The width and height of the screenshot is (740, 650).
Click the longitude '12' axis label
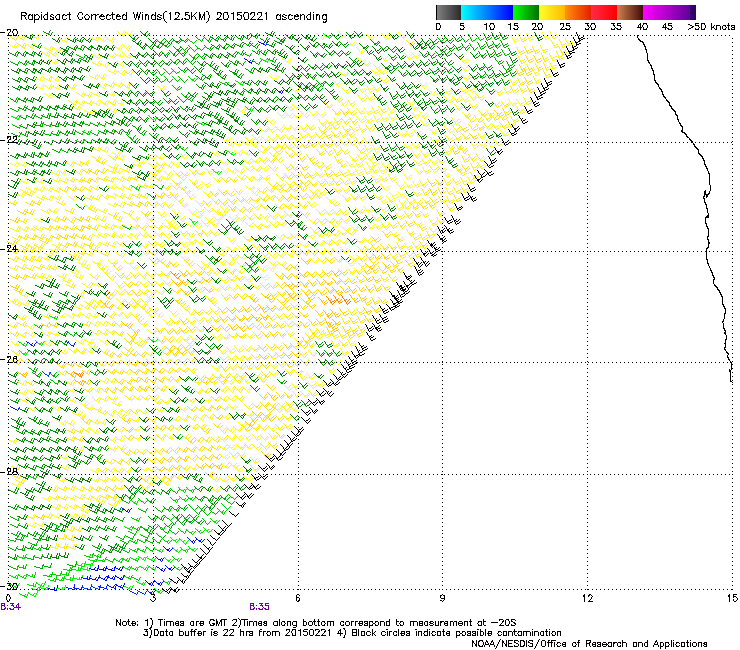point(587,598)
